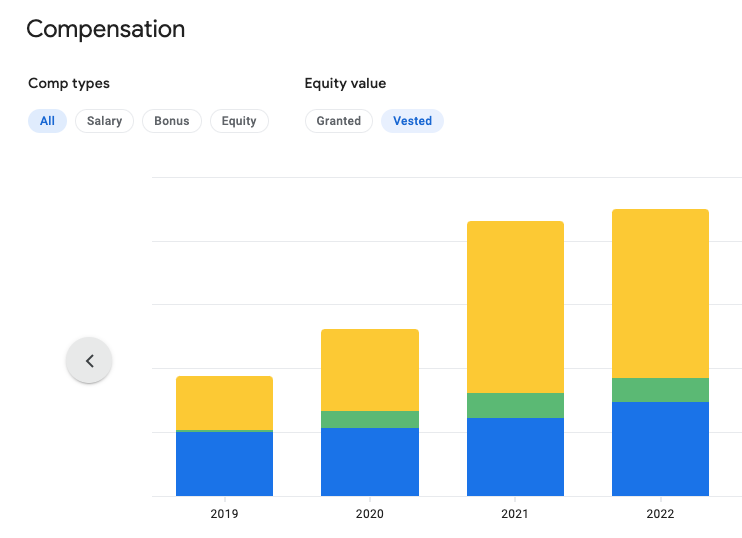Filter compensation by Salary chip
This screenshot has height=538, width=742.
point(104,121)
